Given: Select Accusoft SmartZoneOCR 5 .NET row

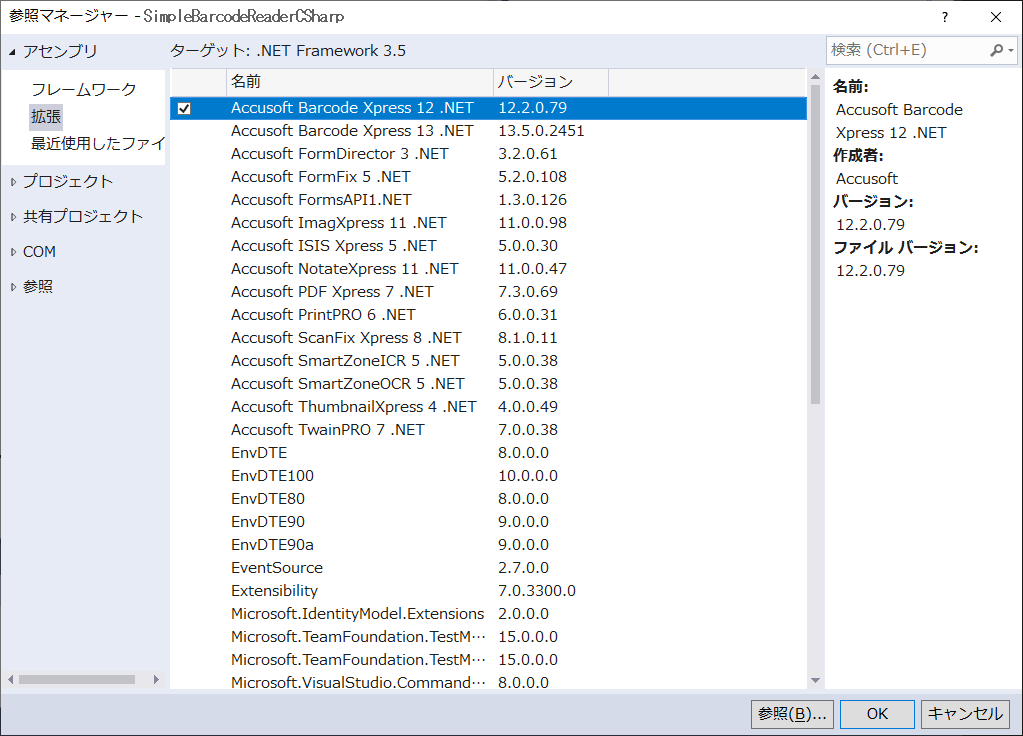Looking at the screenshot, I should [488, 384].
